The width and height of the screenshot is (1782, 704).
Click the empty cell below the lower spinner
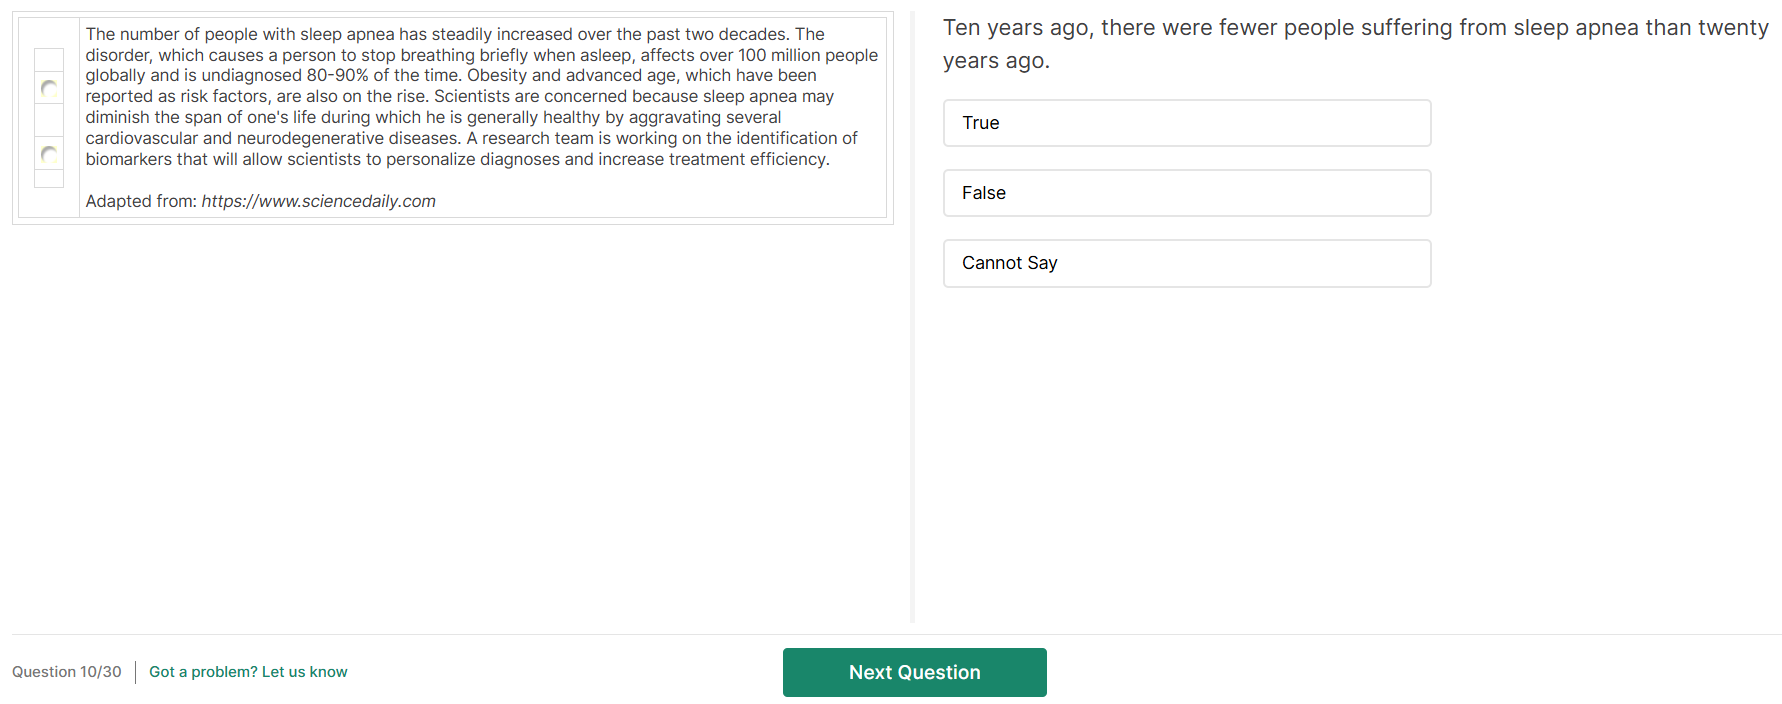tap(49, 178)
